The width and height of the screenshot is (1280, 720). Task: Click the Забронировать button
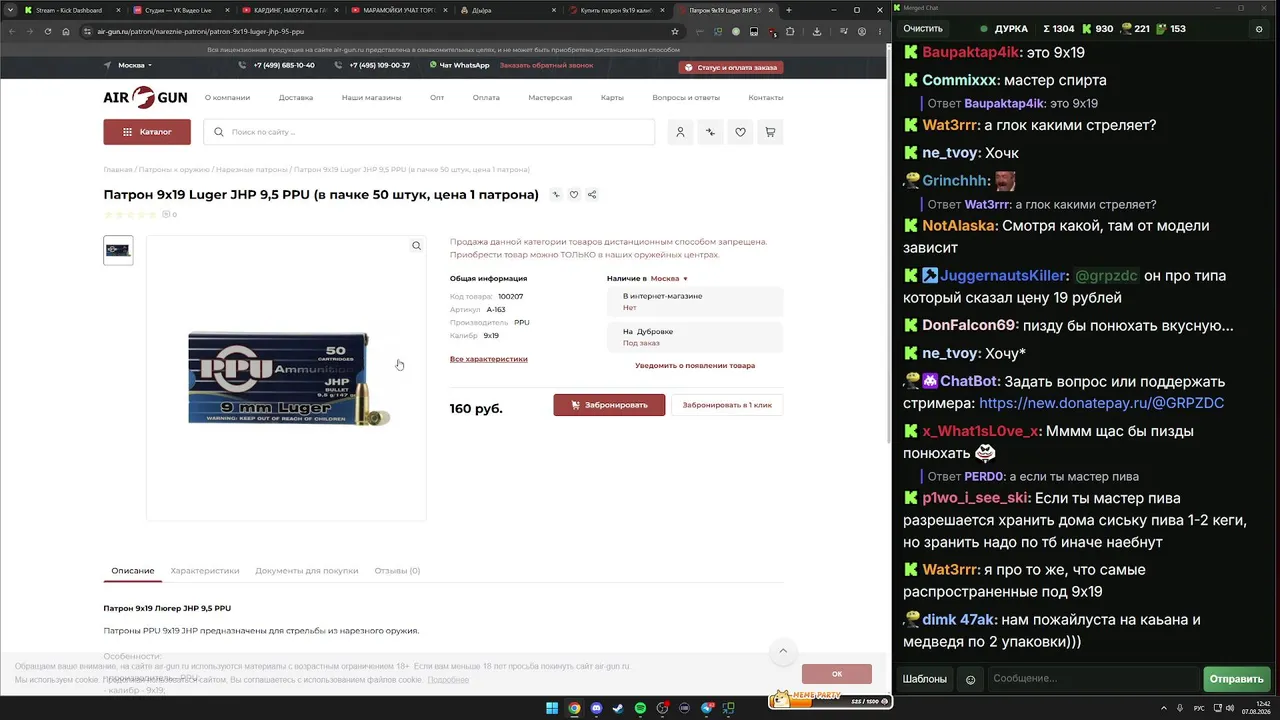coord(609,405)
